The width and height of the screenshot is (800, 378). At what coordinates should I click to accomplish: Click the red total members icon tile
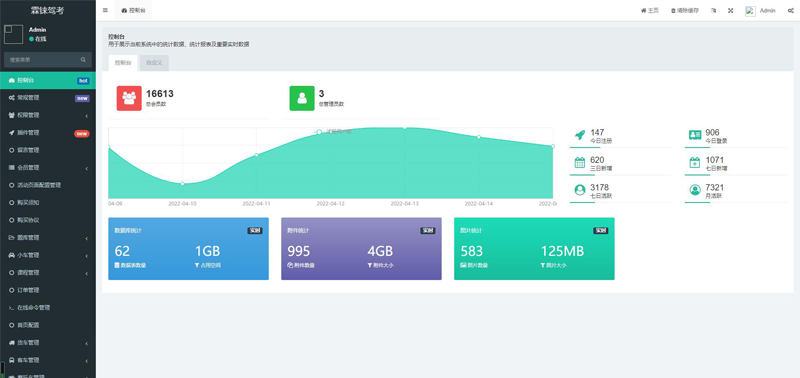129,98
